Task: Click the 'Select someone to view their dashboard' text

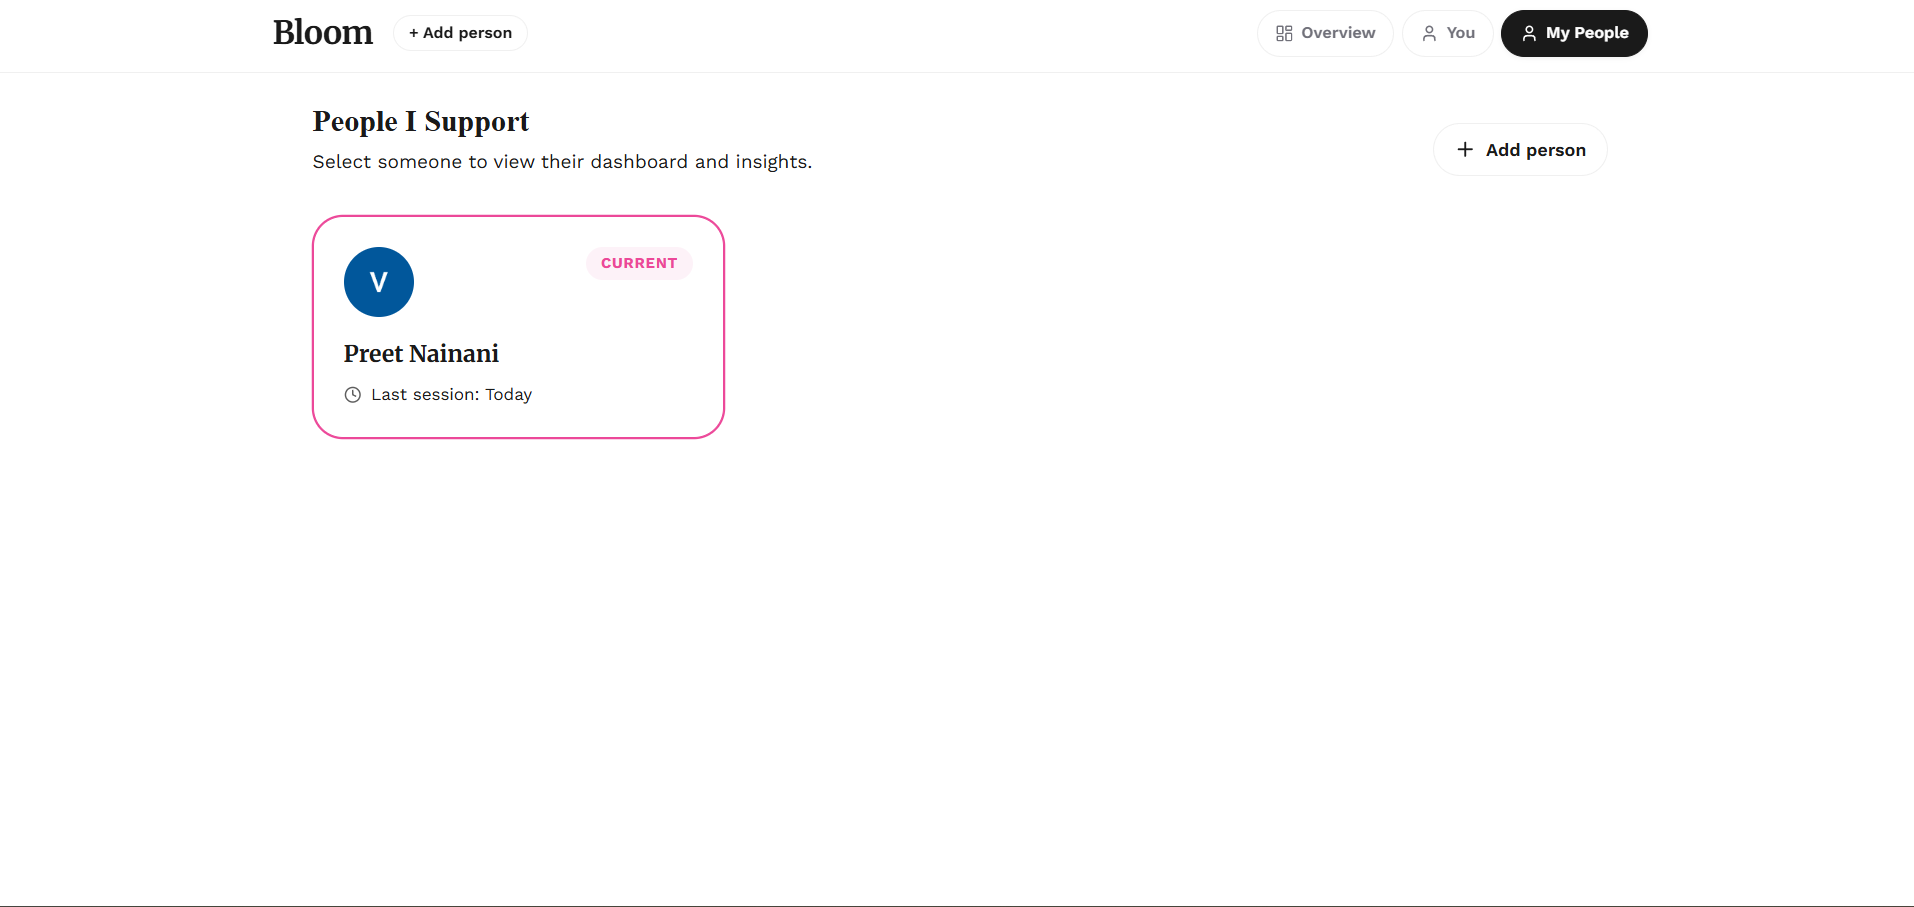Action: [x=562, y=162]
